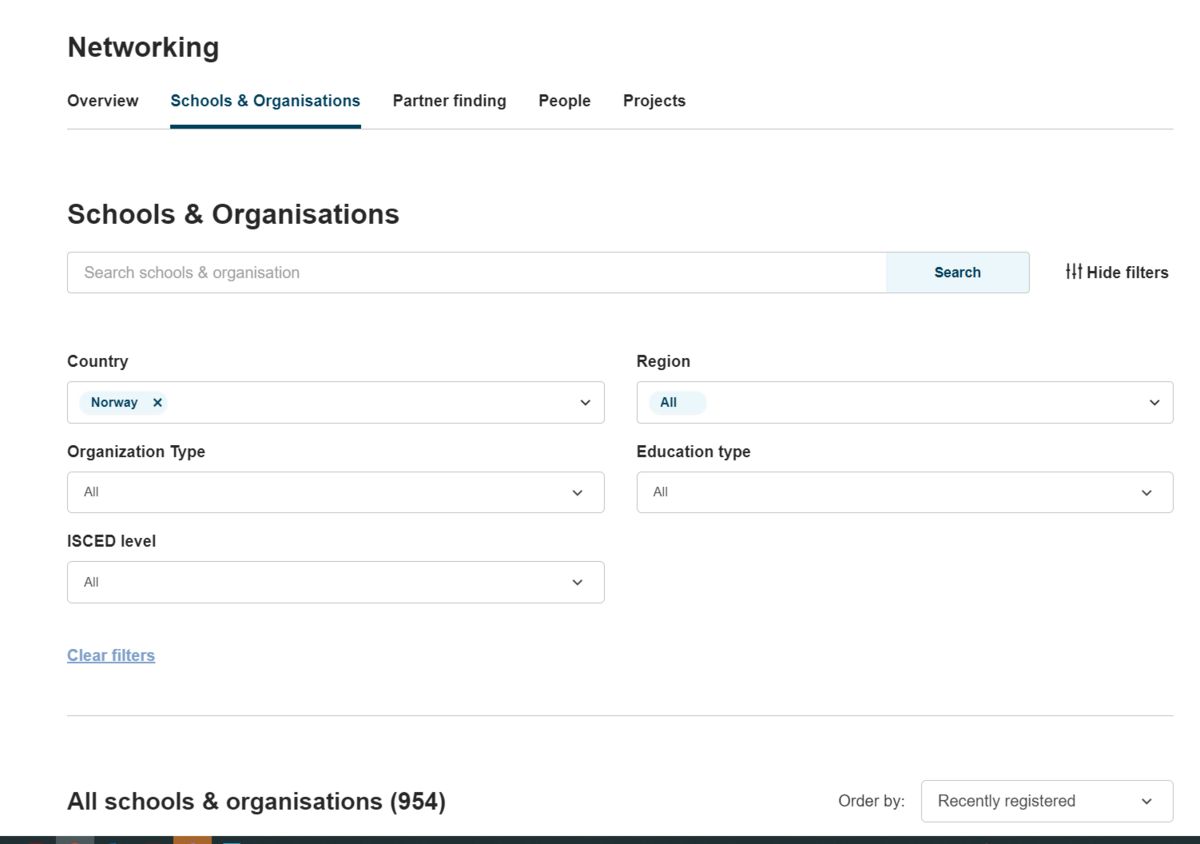1200x844 pixels.
Task: Click the Norway tag in Country field
Action: 114,403
